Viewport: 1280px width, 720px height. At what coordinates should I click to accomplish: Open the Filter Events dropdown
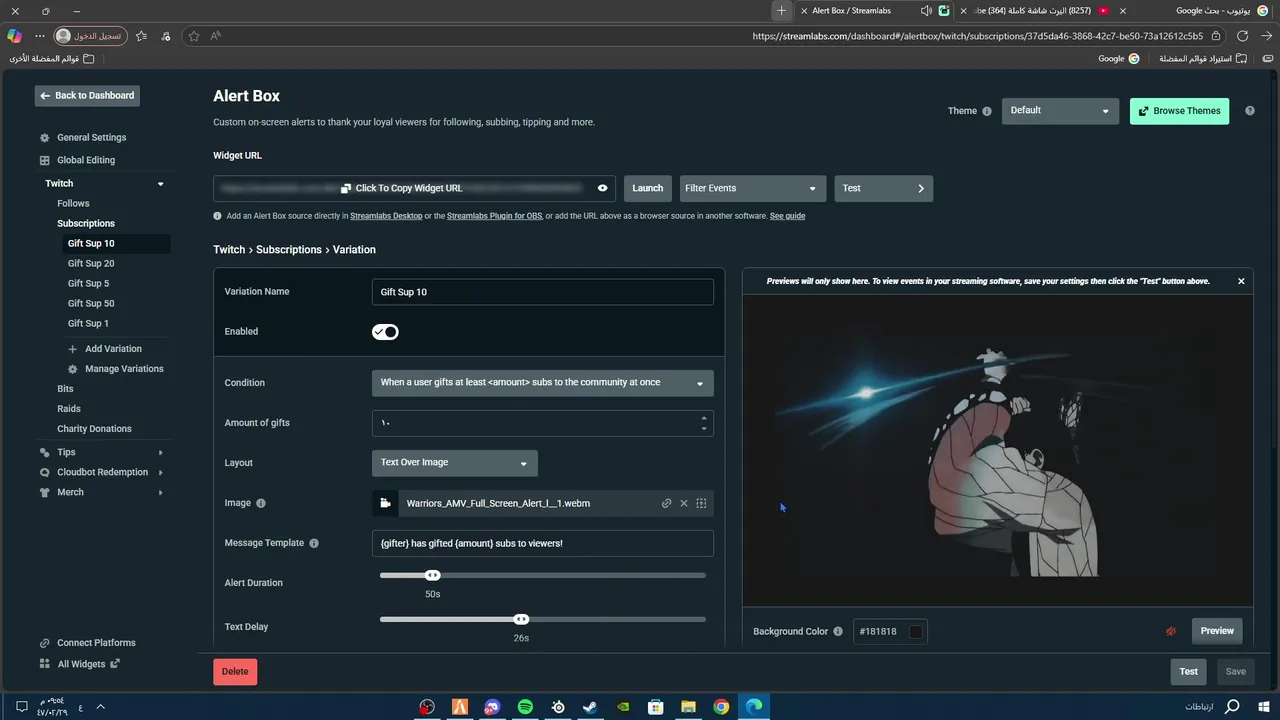[x=752, y=188]
